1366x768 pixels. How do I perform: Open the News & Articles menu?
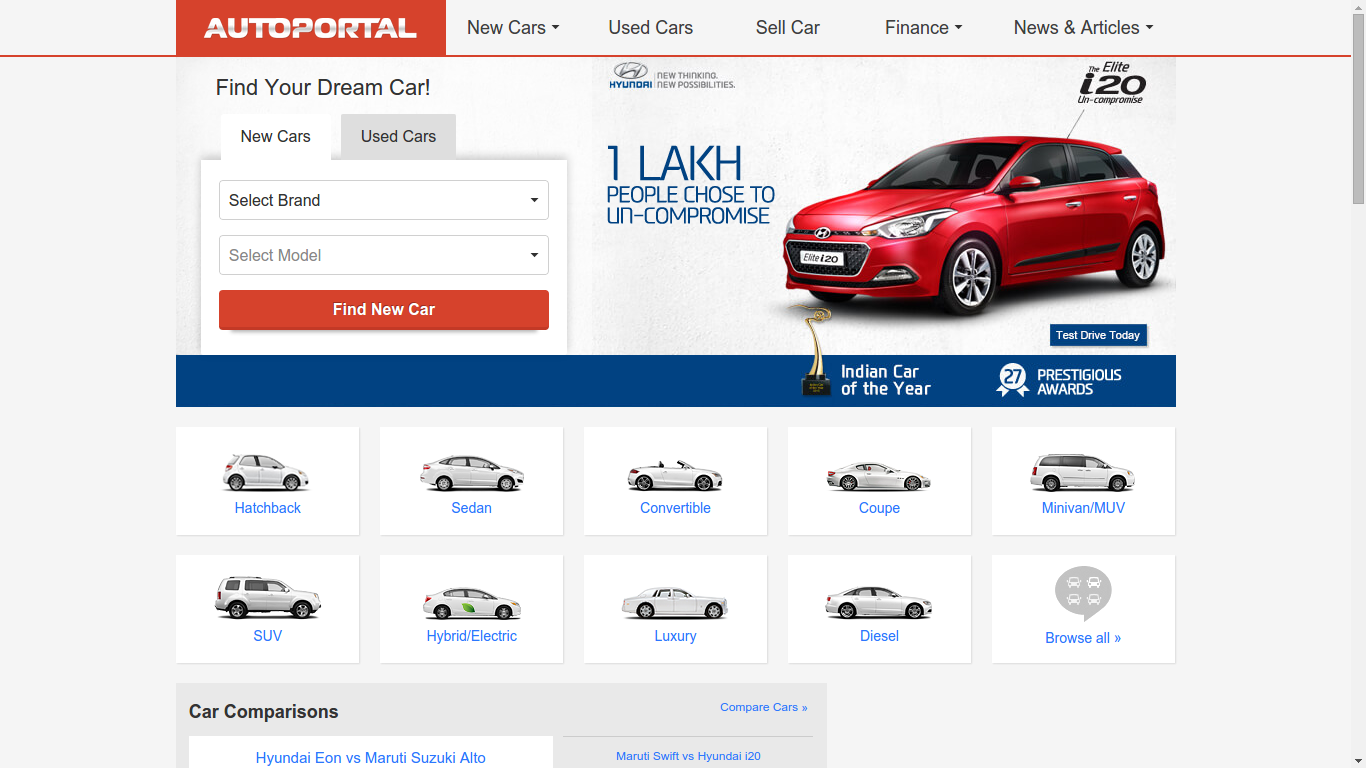pos(1083,28)
